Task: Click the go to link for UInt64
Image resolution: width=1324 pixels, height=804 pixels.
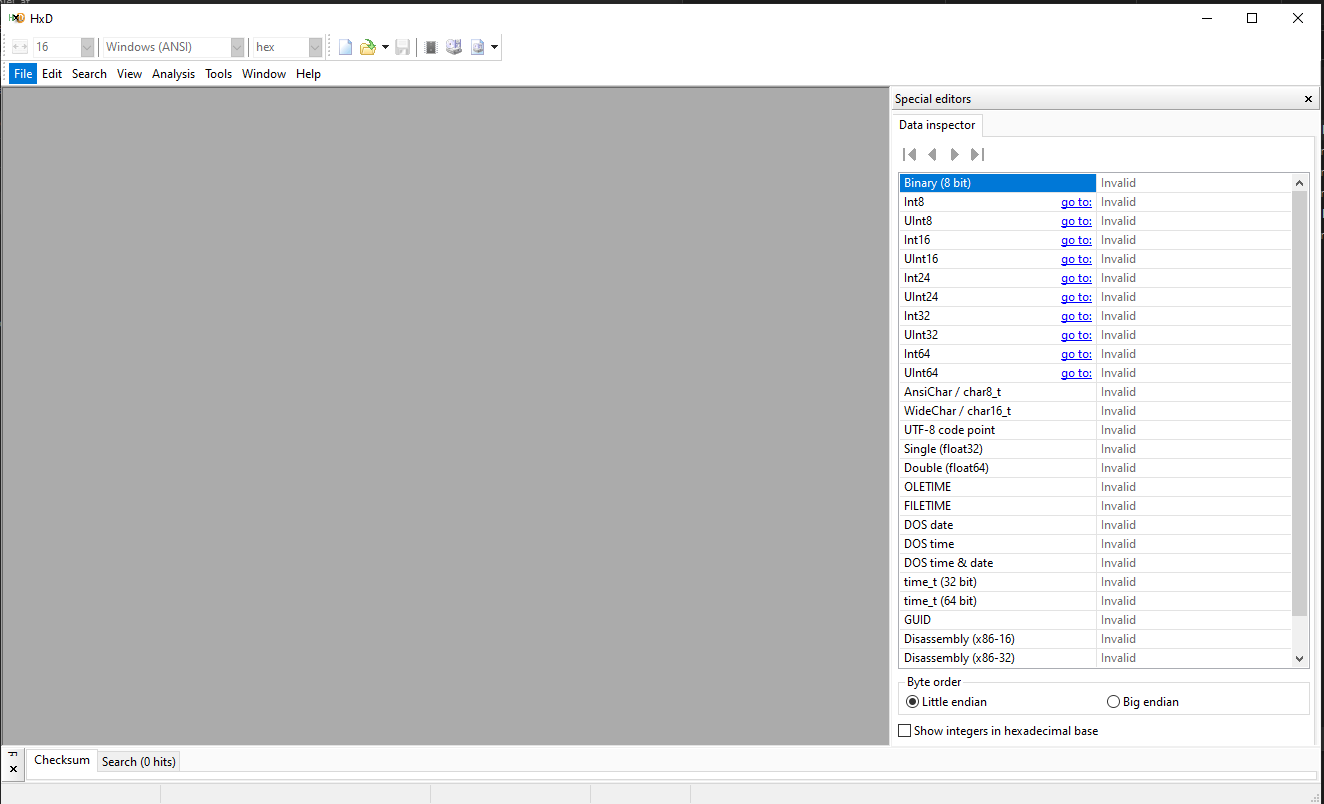Action: tap(1076, 373)
